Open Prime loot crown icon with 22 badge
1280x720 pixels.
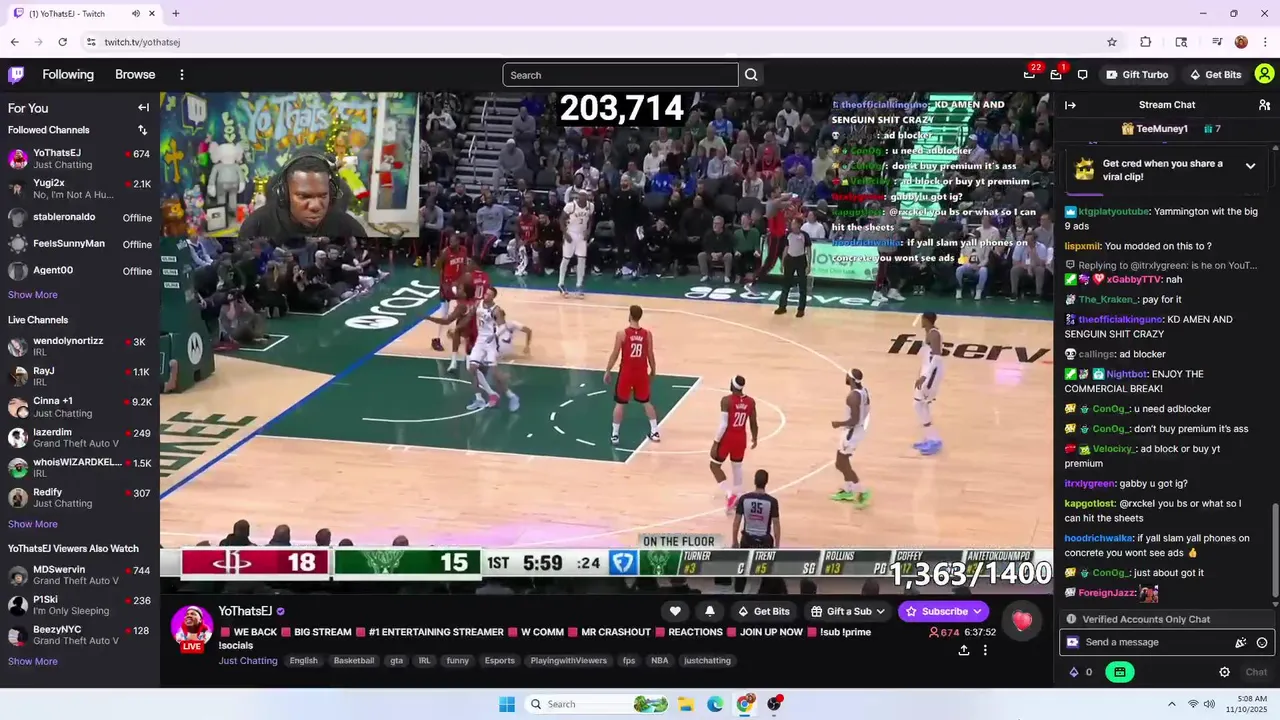1029,75
